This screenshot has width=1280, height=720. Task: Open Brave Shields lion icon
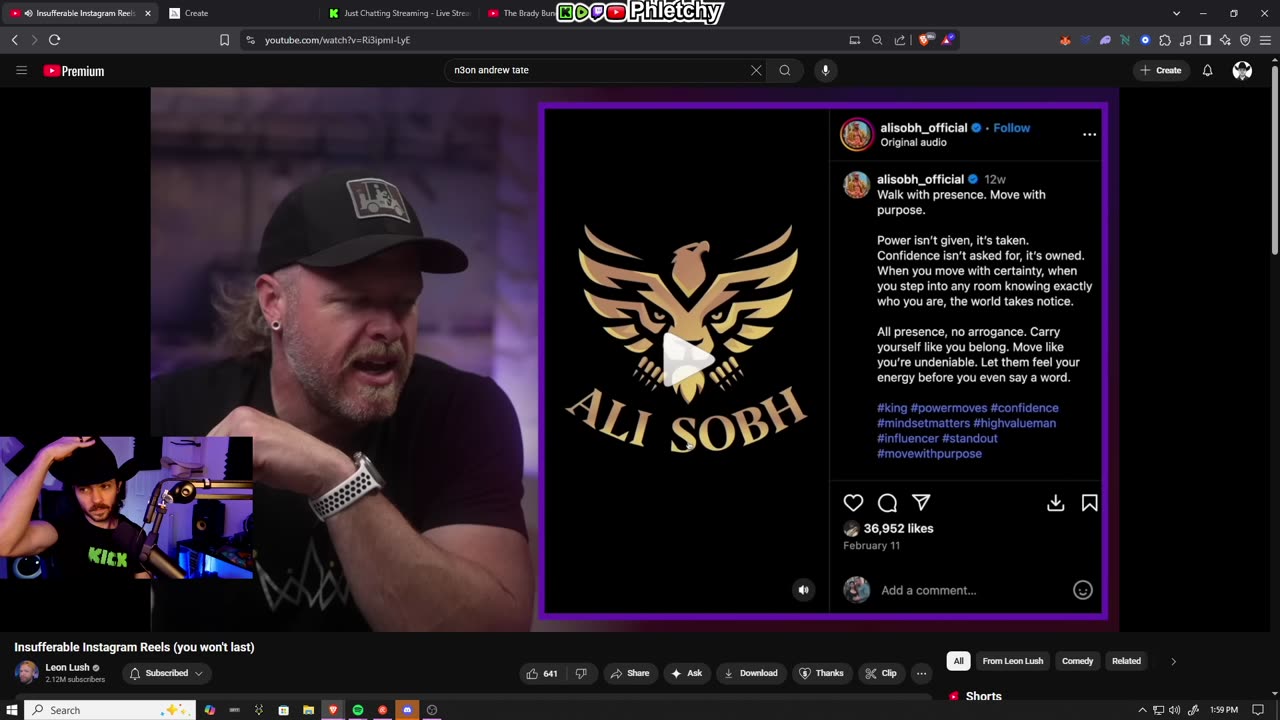925,40
